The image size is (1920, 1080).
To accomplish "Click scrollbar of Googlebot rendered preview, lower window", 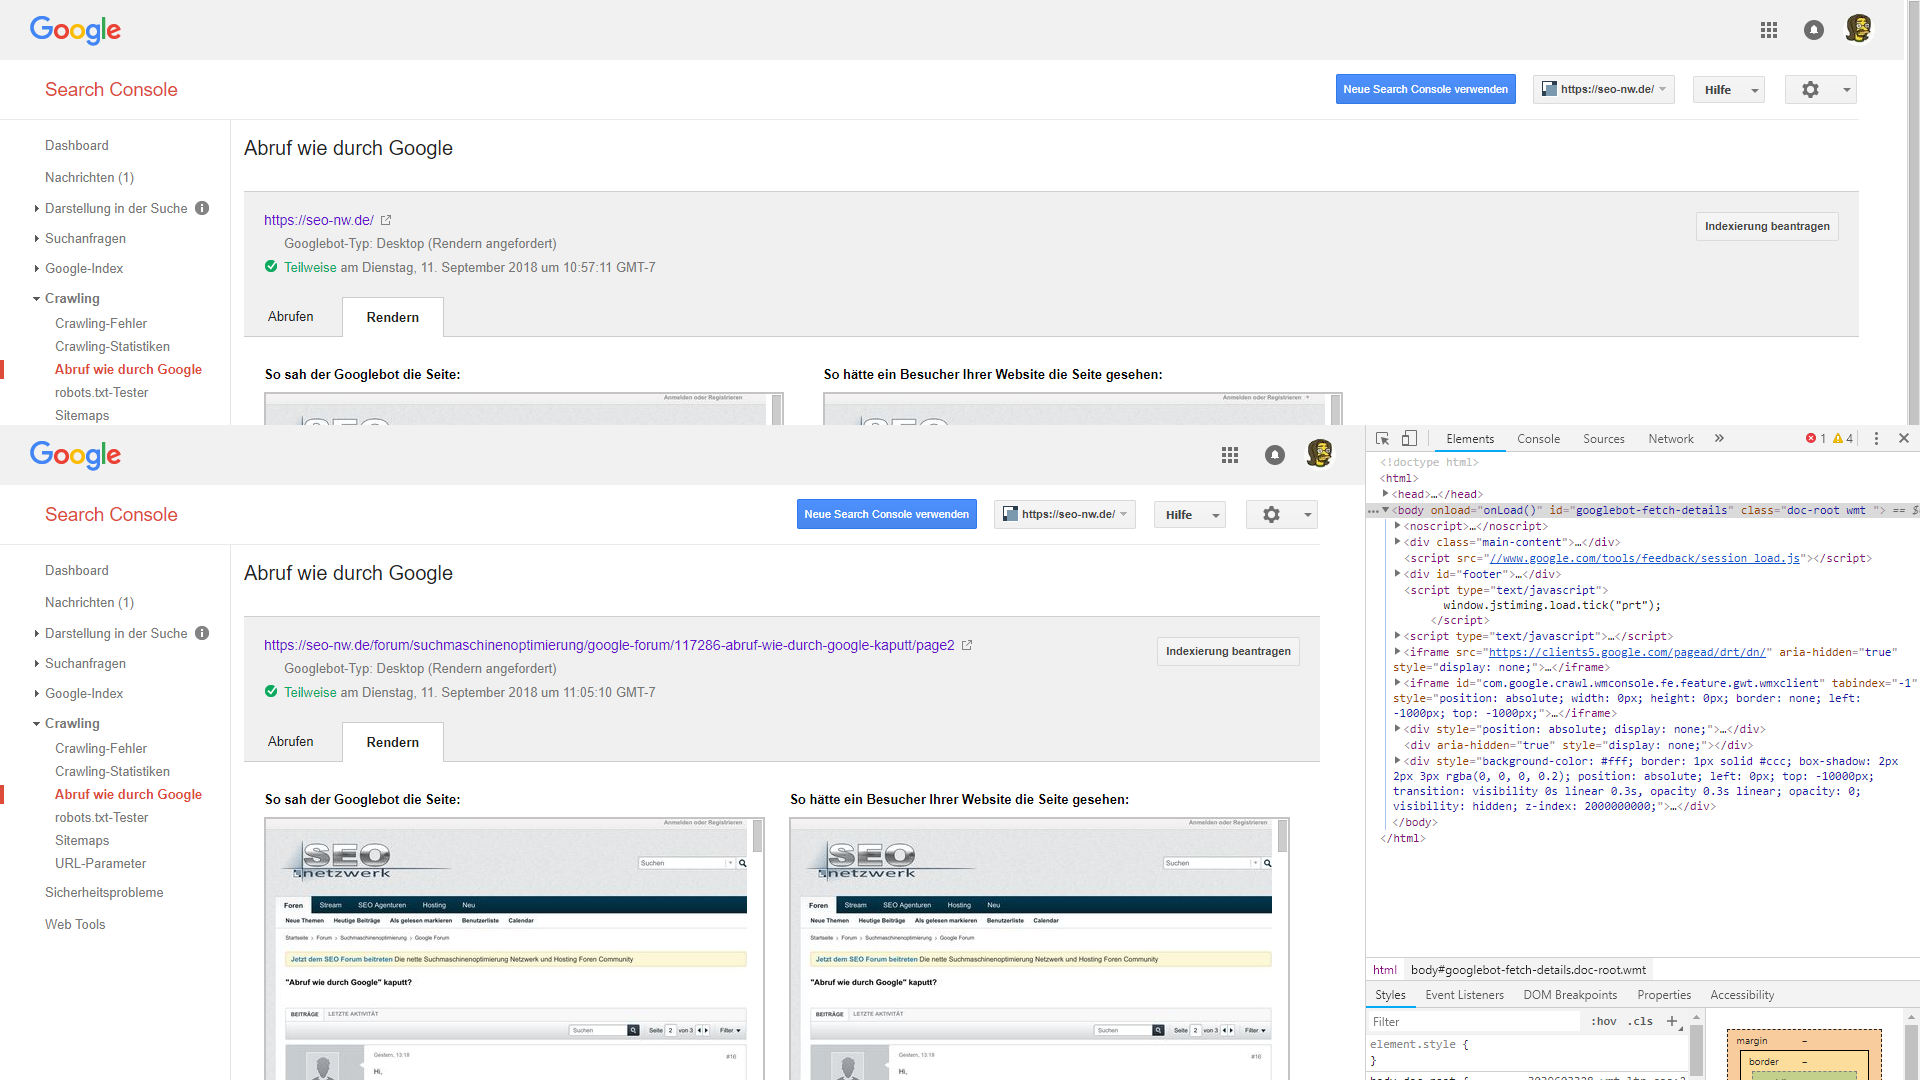I will pyautogui.click(x=758, y=836).
